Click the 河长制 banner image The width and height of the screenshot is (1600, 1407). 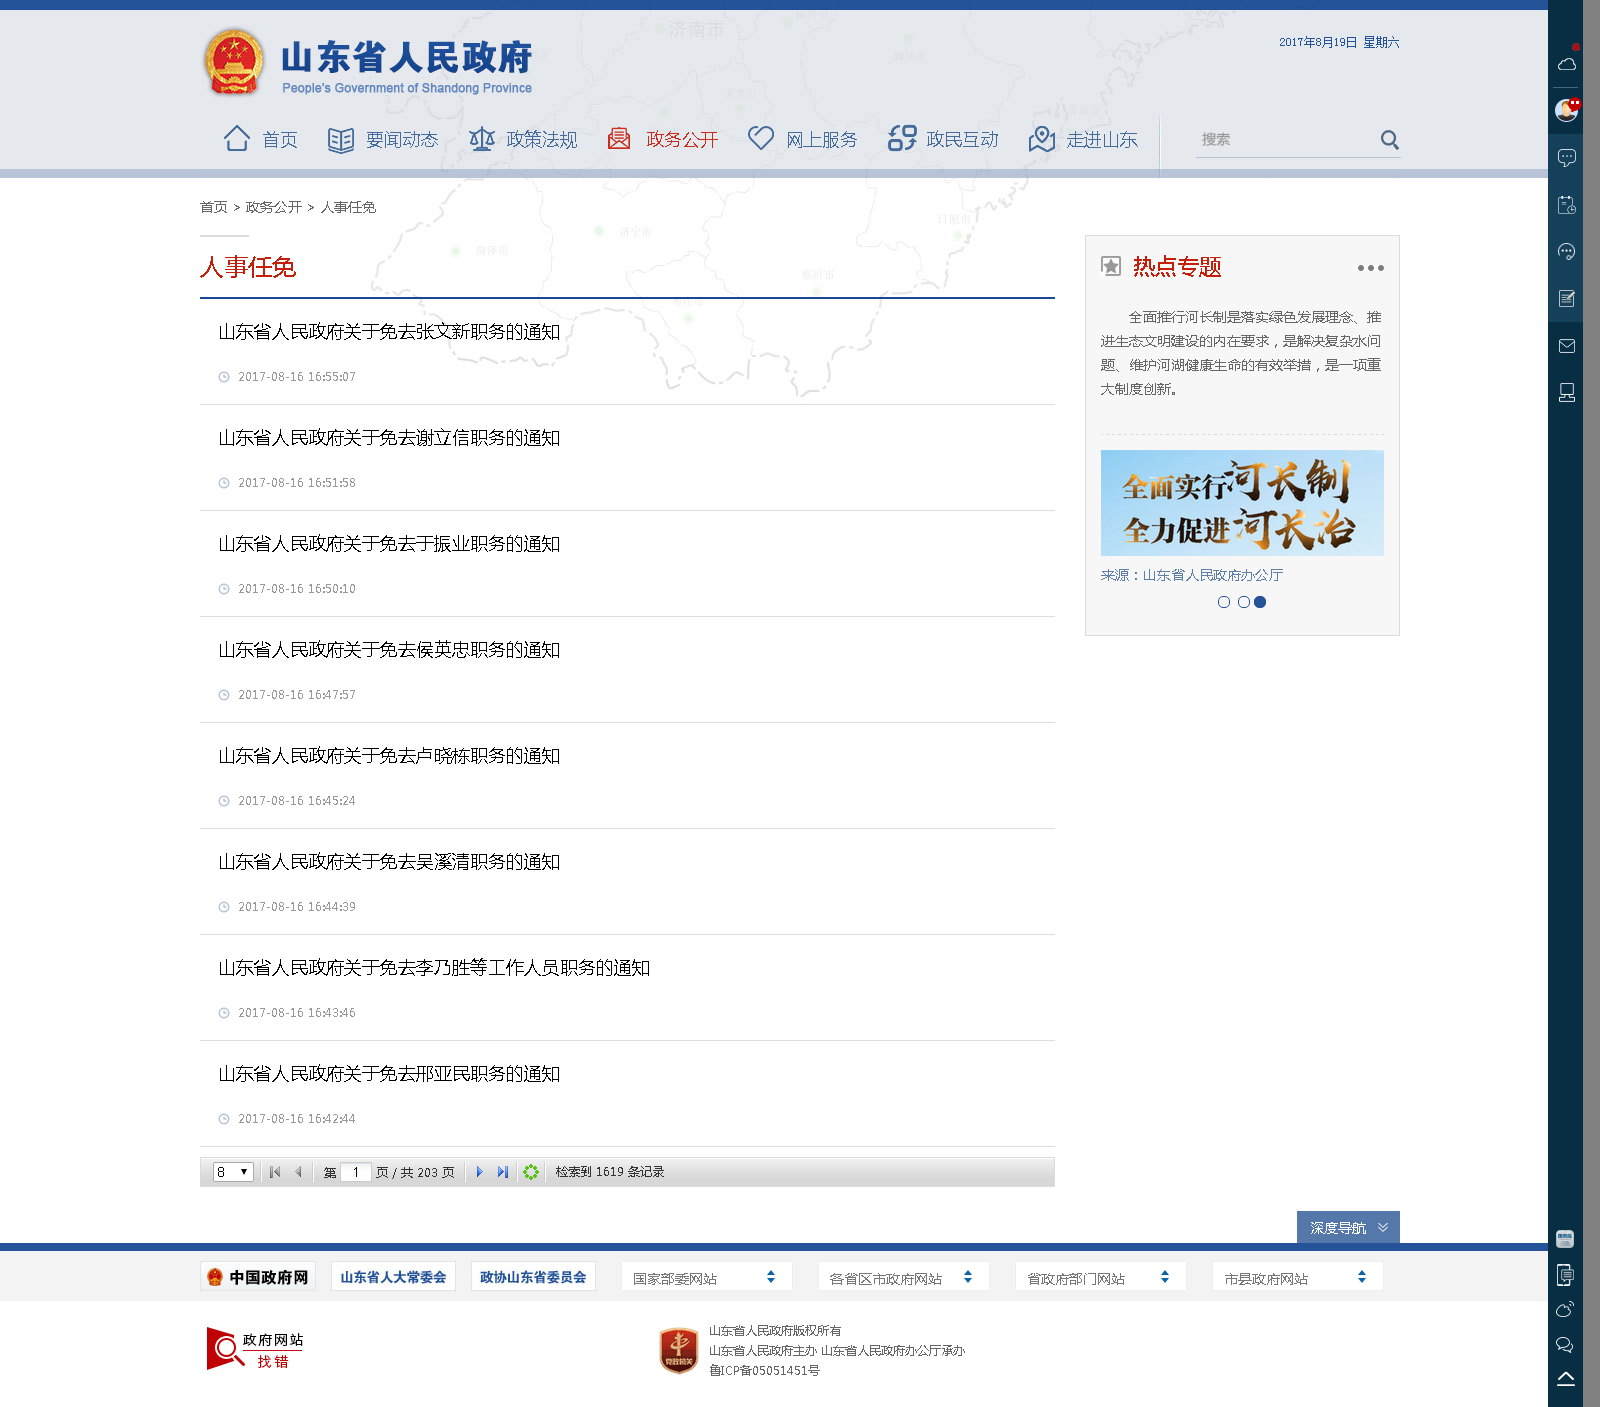coord(1242,503)
